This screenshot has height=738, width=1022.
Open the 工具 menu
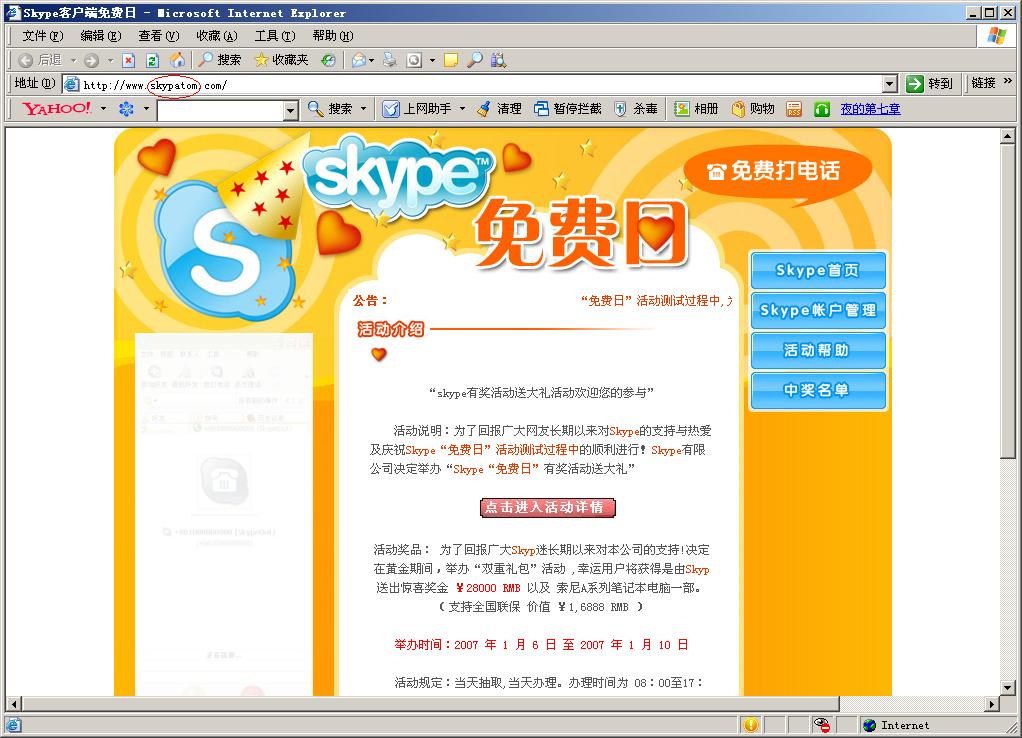(277, 36)
